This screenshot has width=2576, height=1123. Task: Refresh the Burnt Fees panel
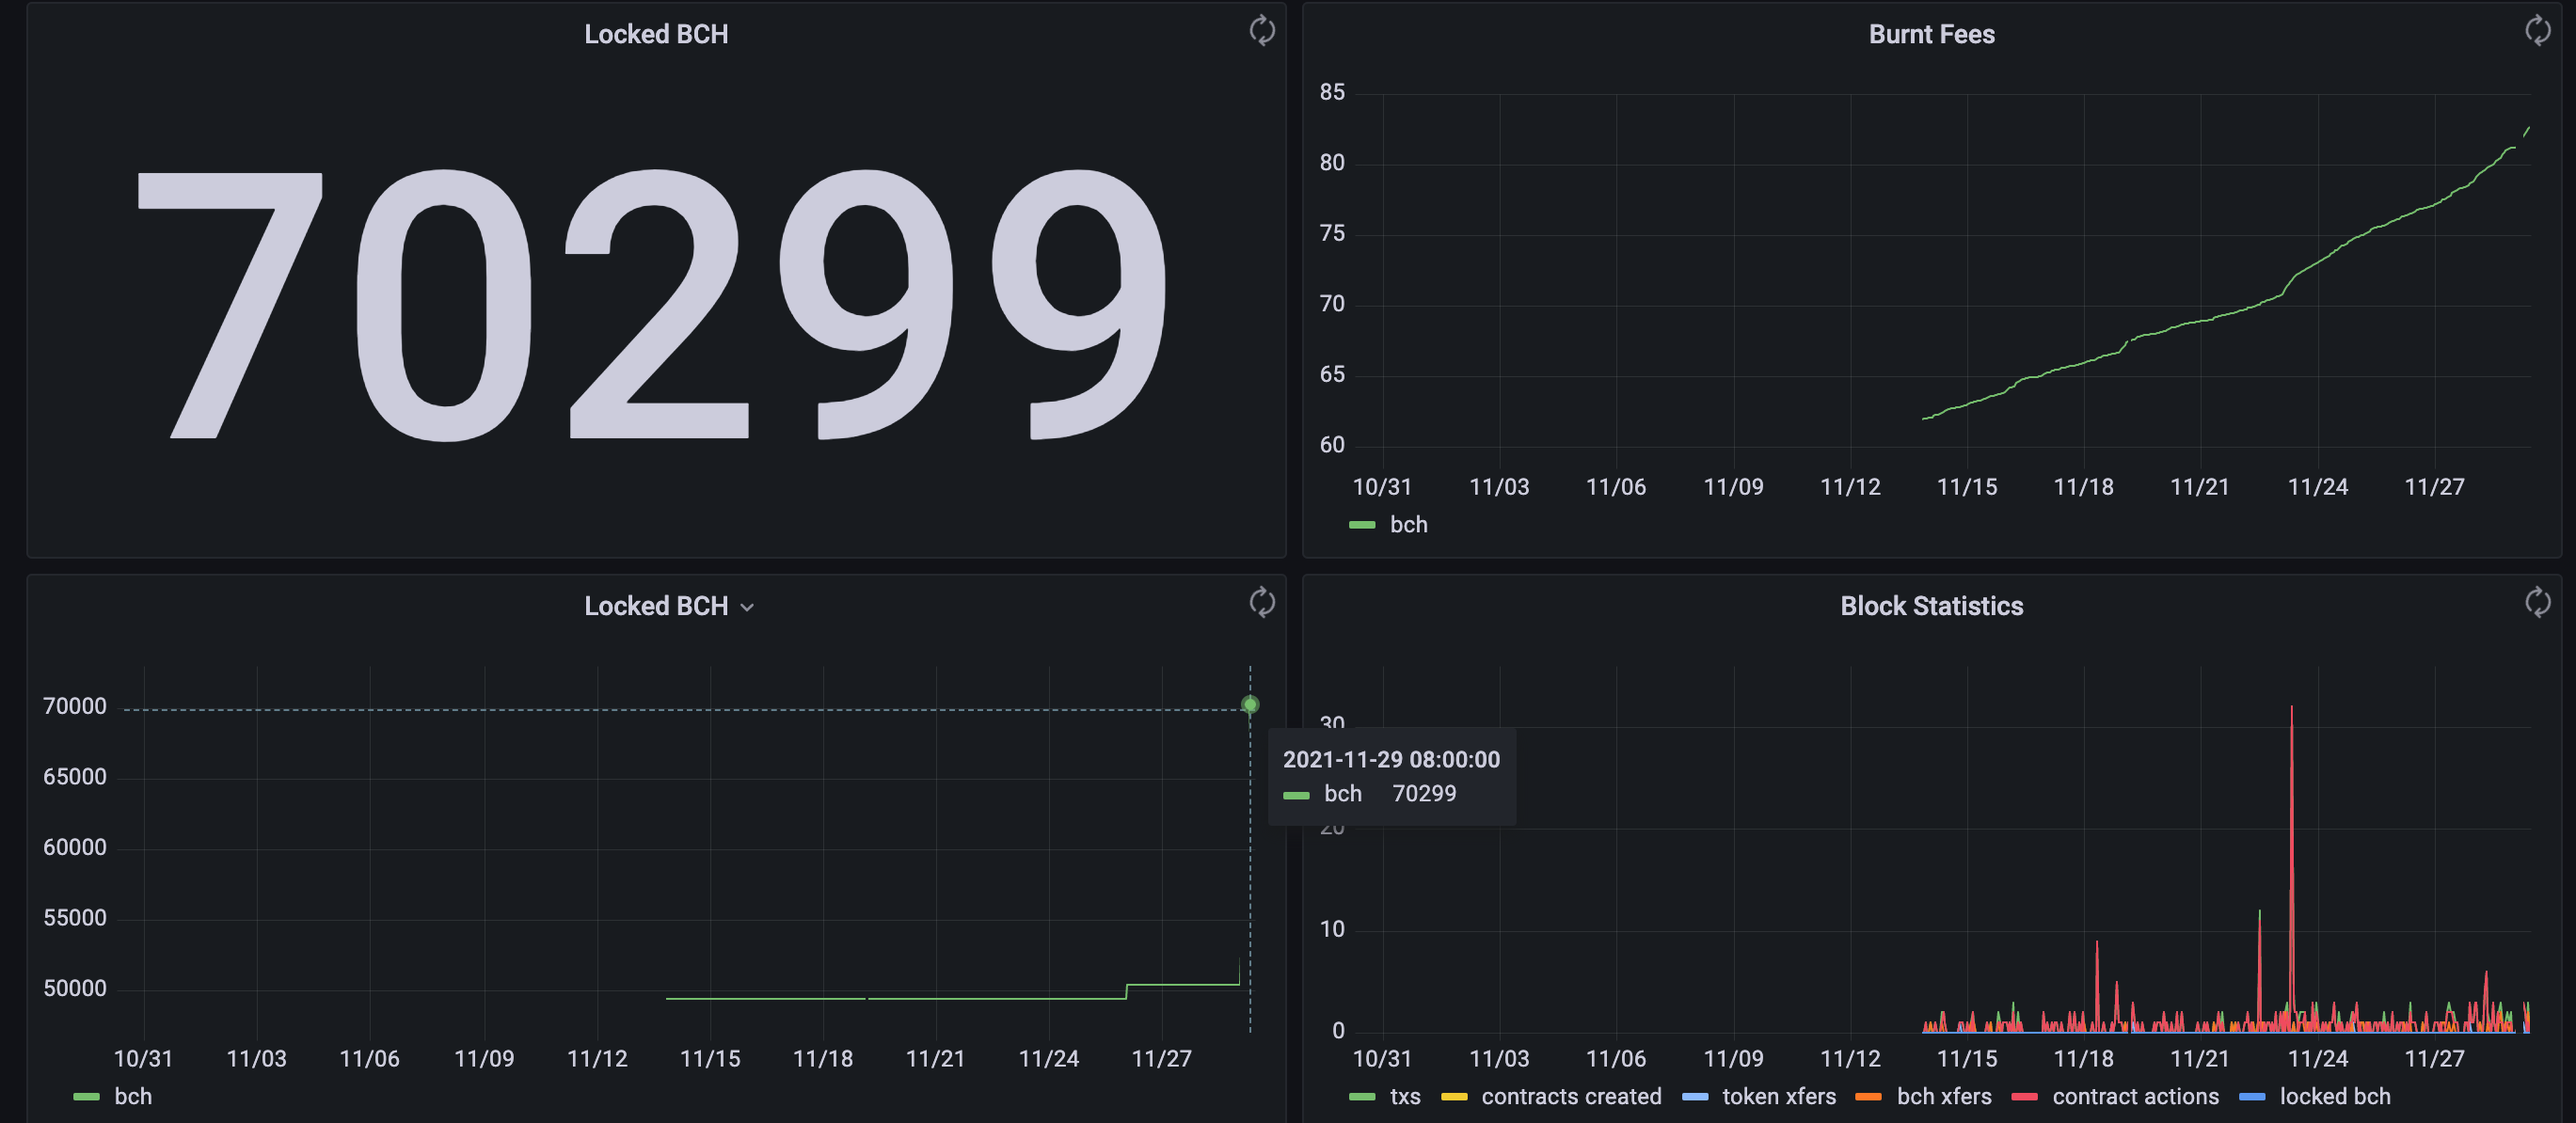click(2538, 30)
